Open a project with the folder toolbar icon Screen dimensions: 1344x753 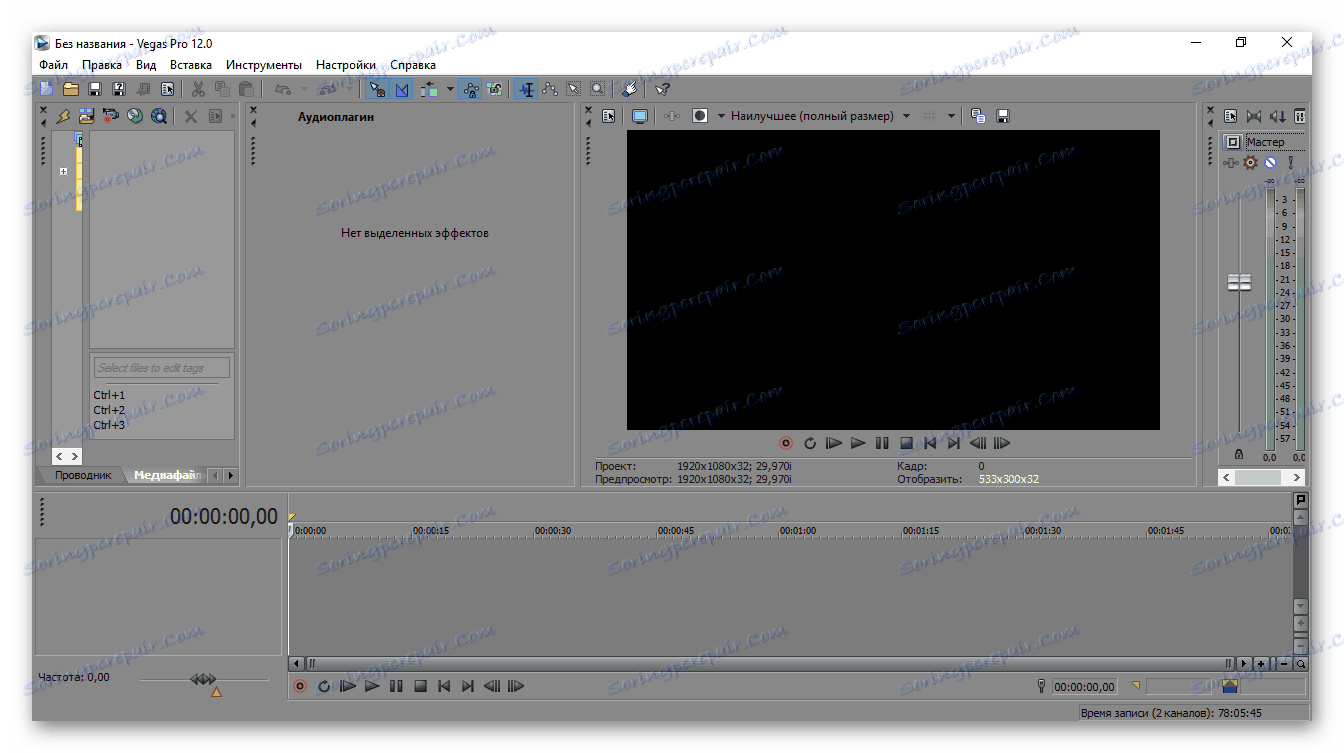(70, 88)
